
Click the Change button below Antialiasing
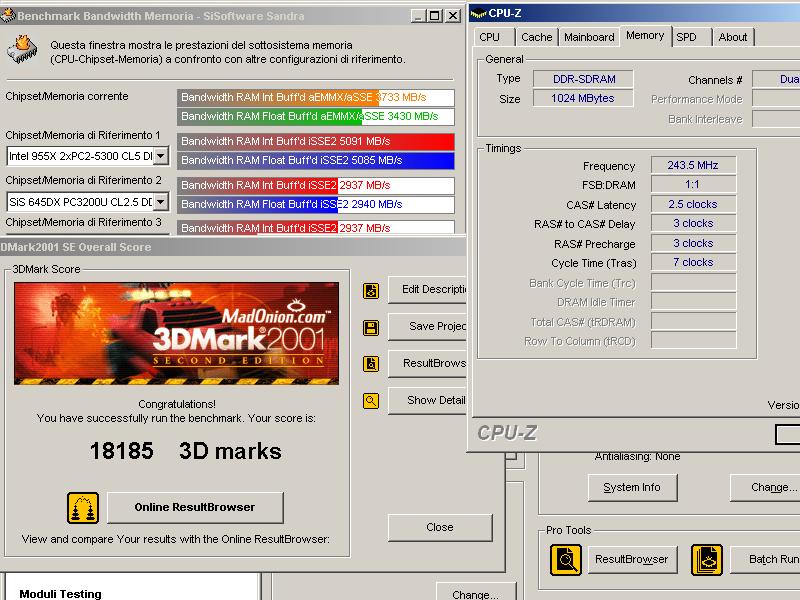point(765,488)
